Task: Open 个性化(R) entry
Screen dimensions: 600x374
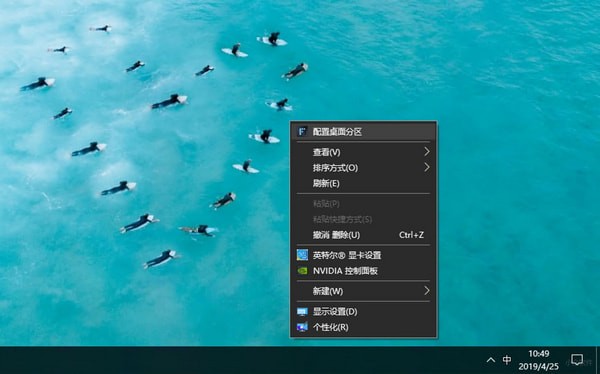Action: coord(363,327)
